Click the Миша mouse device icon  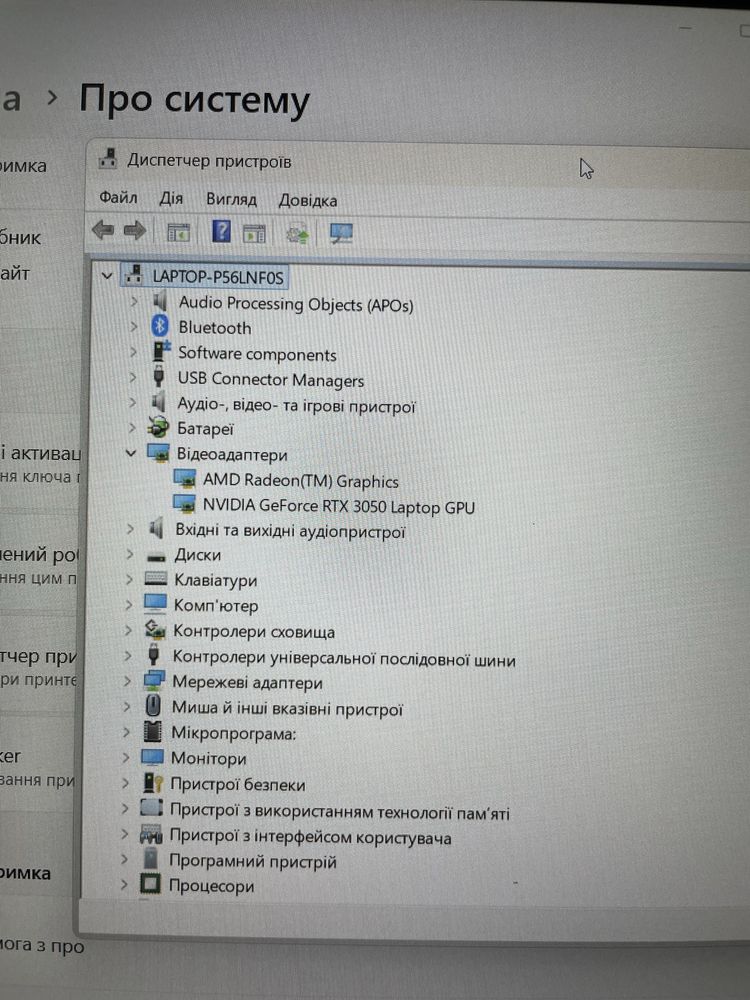(153, 706)
